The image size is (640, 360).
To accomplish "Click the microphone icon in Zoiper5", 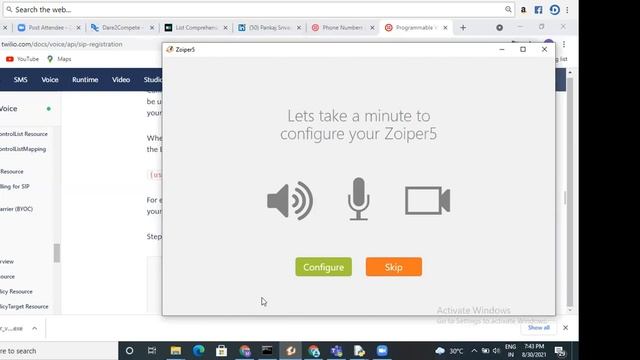I will pyautogui.click(x=358, y=199).
